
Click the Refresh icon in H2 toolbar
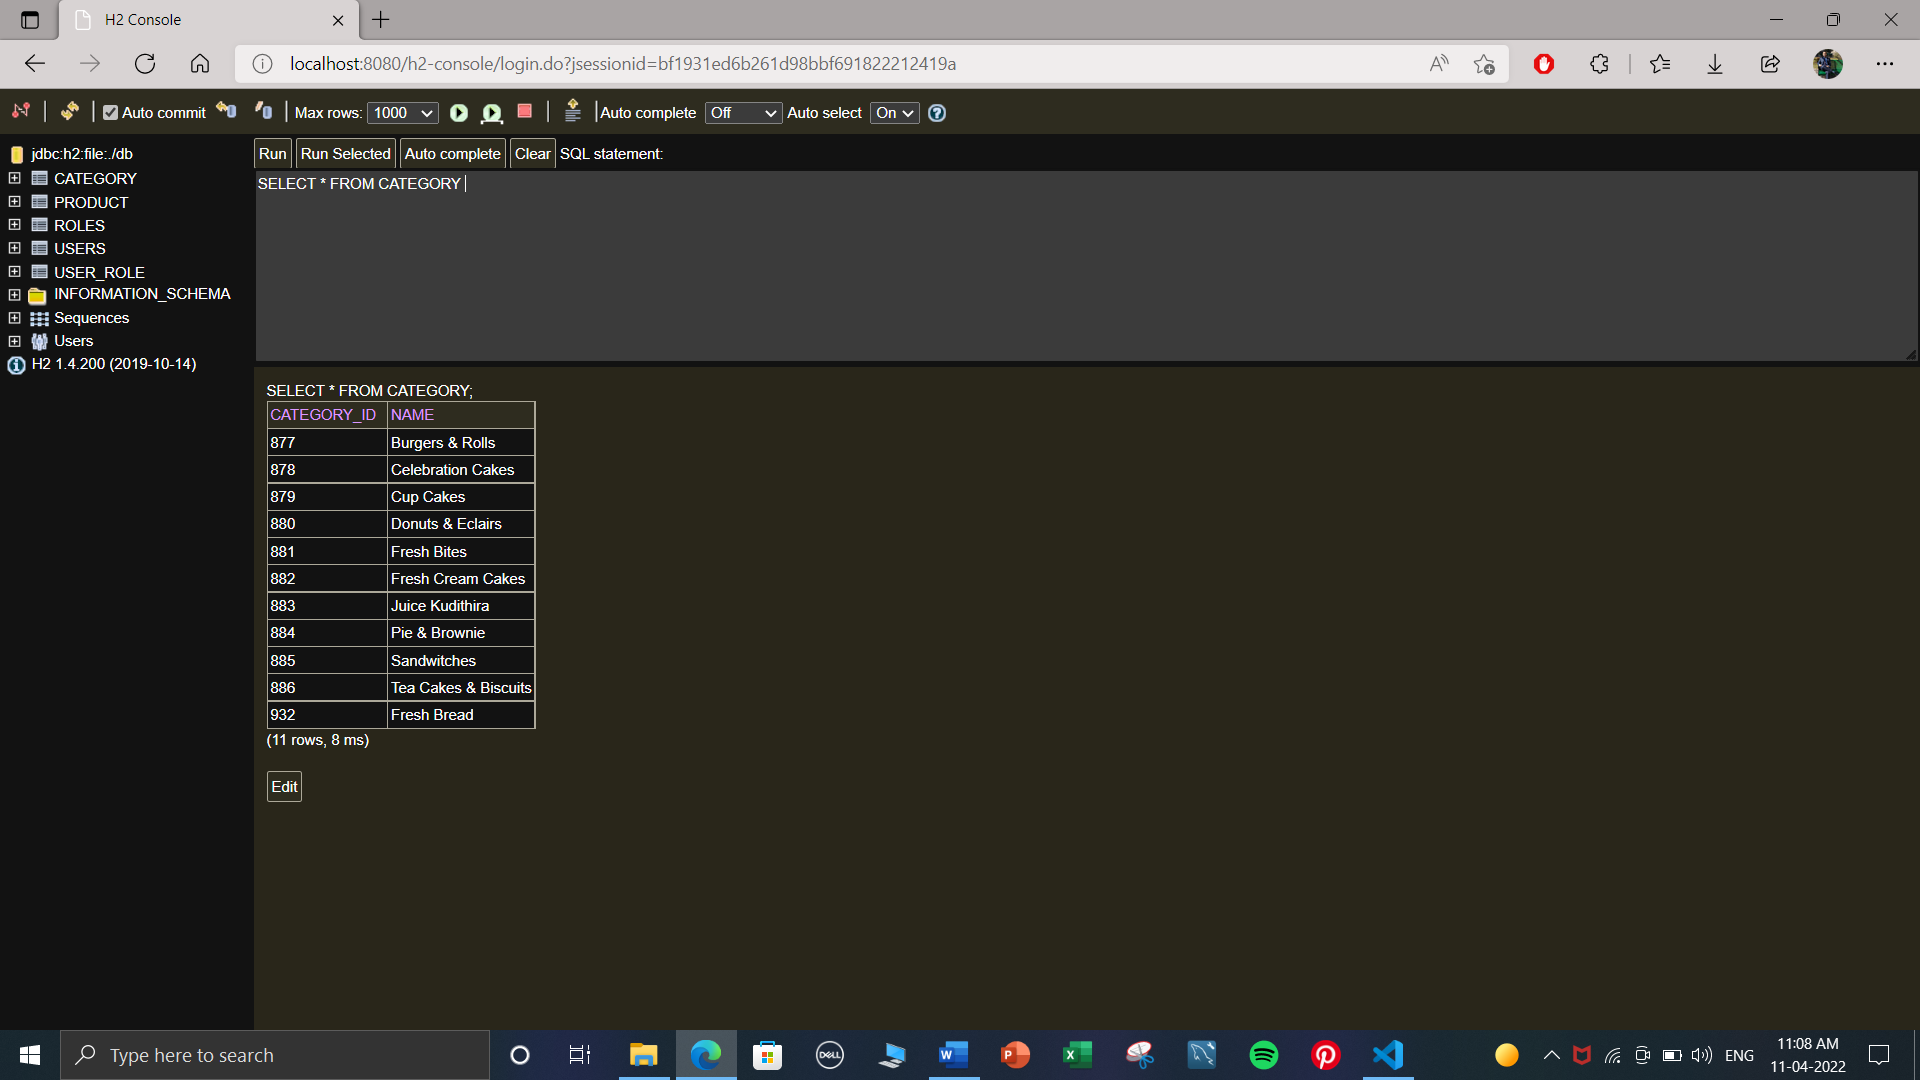pos(69,111)
